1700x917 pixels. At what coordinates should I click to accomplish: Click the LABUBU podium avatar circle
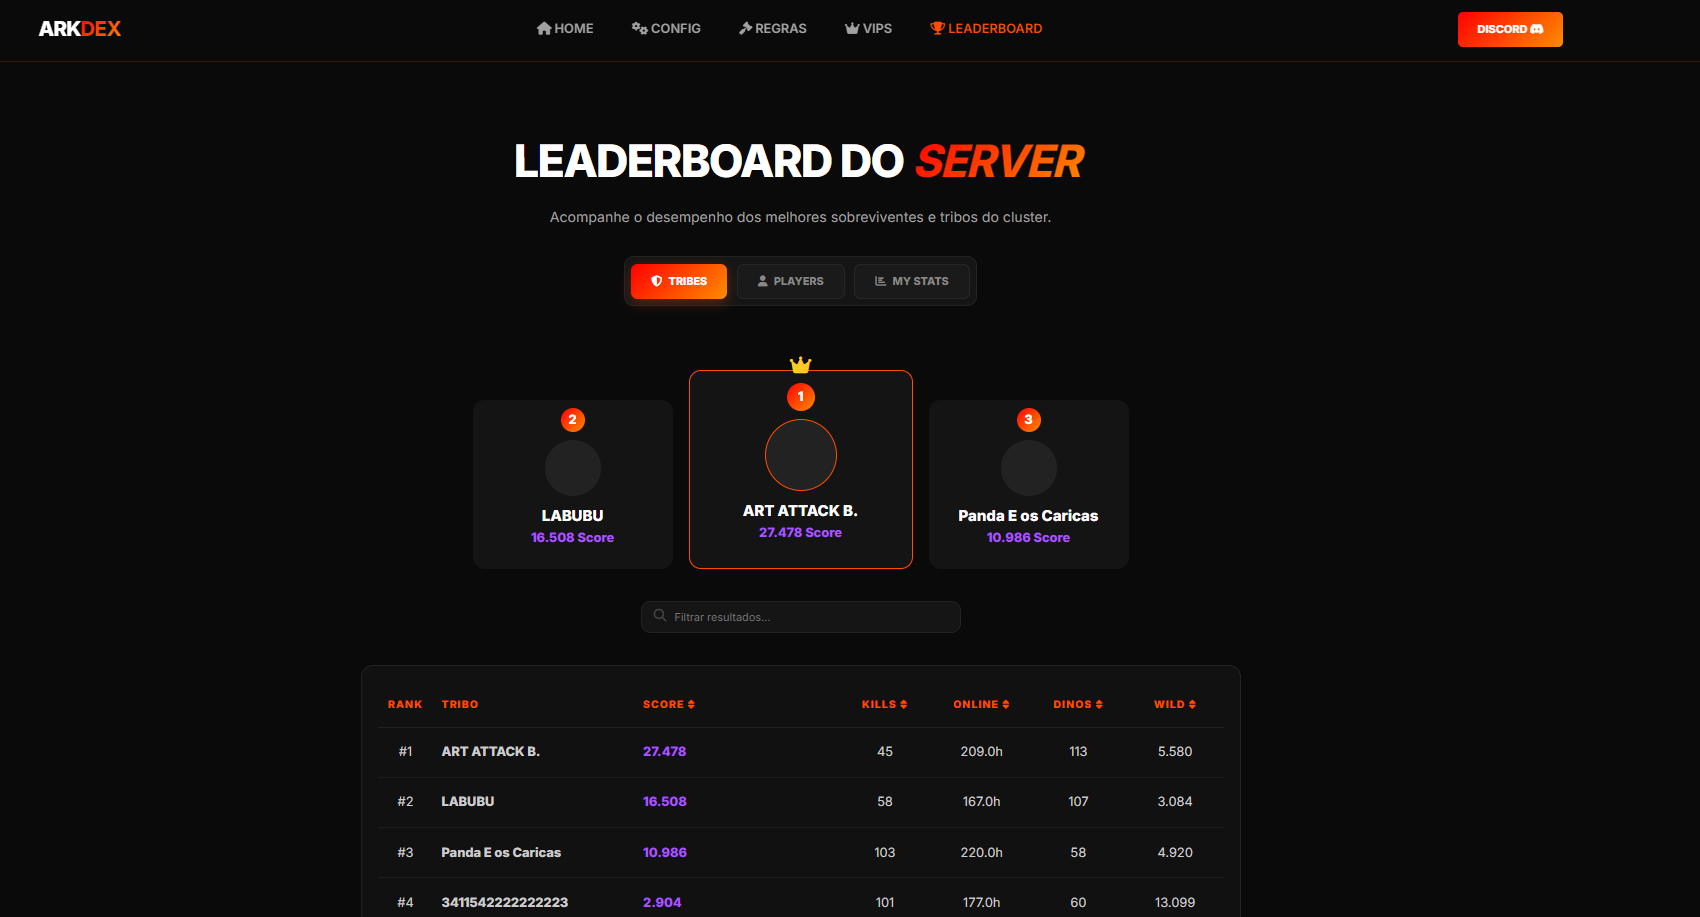tap(572, 468)
